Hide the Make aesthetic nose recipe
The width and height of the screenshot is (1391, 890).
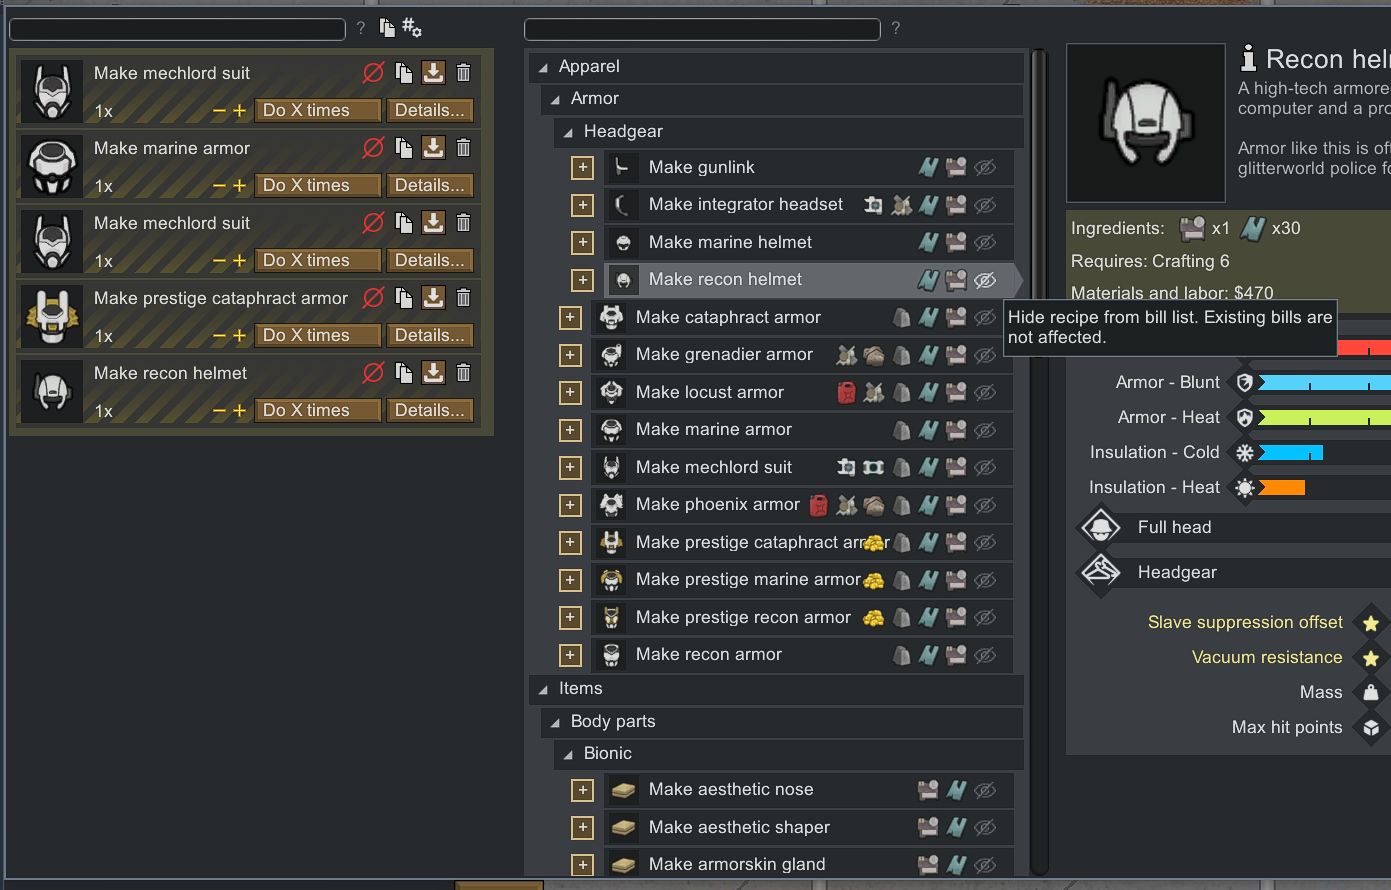click(985, 790)
